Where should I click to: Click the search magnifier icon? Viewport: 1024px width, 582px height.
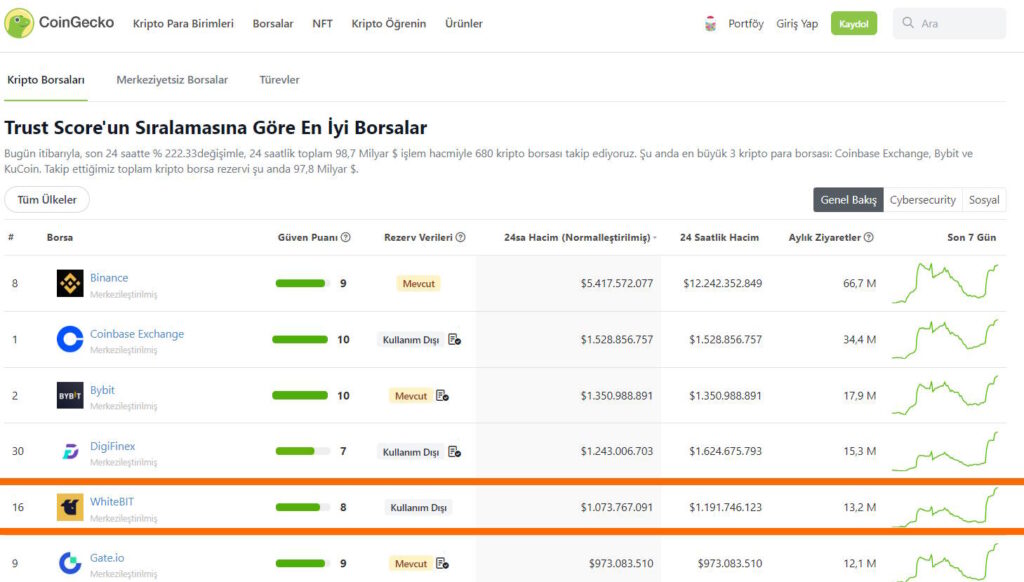[908, 23]
